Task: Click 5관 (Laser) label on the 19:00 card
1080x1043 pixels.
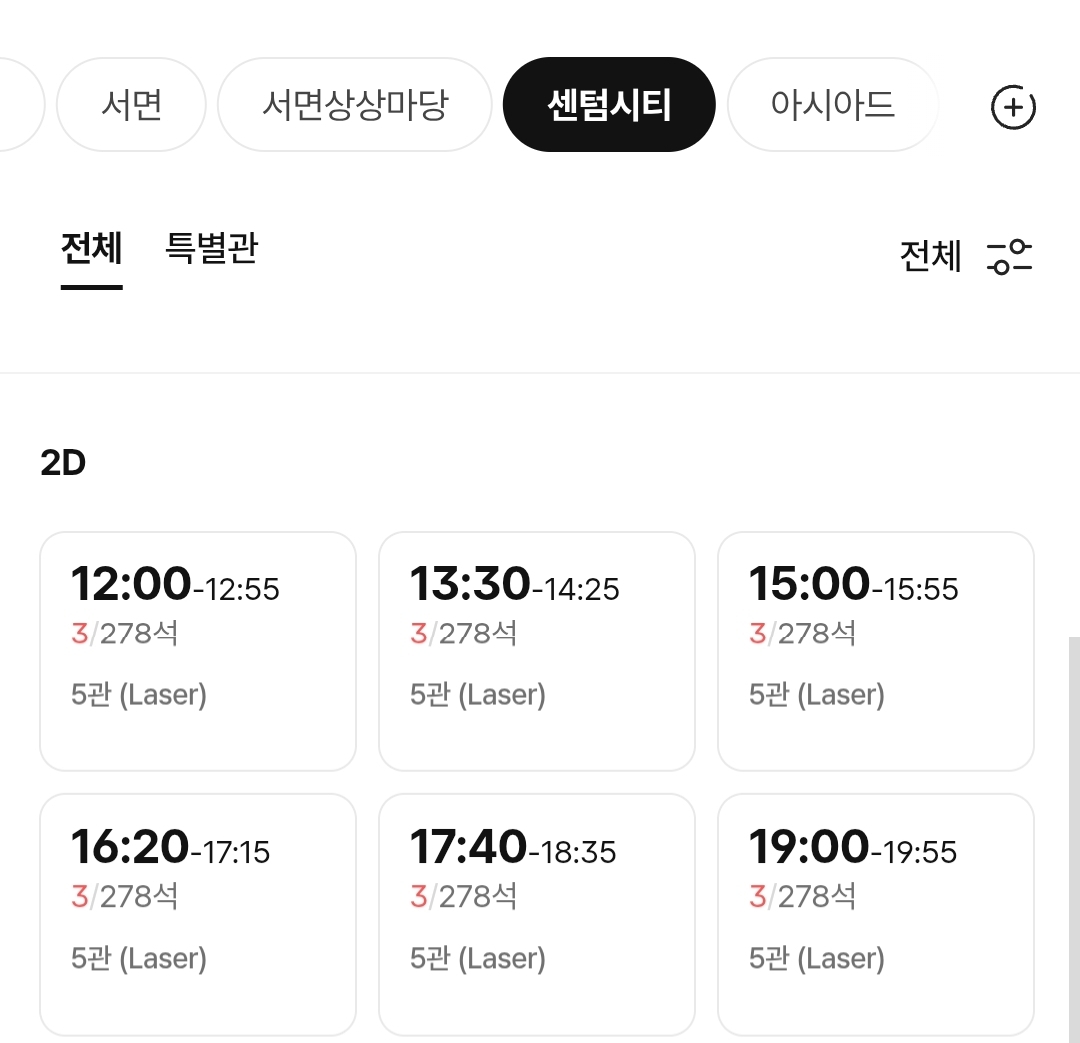Action: (817, 958)
